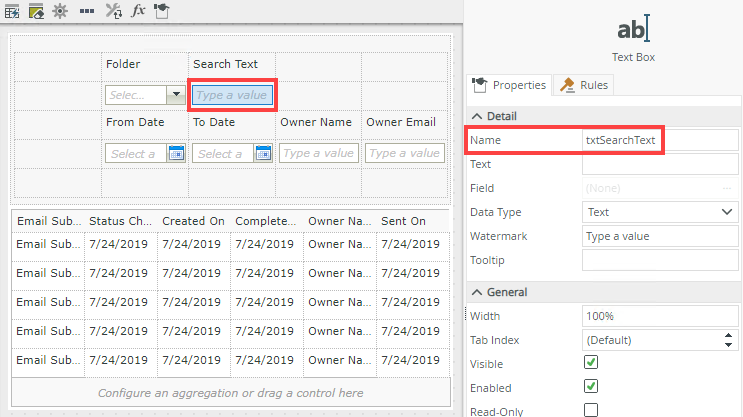Click the wrench tools toolbar icon

[x=114, y=11]
